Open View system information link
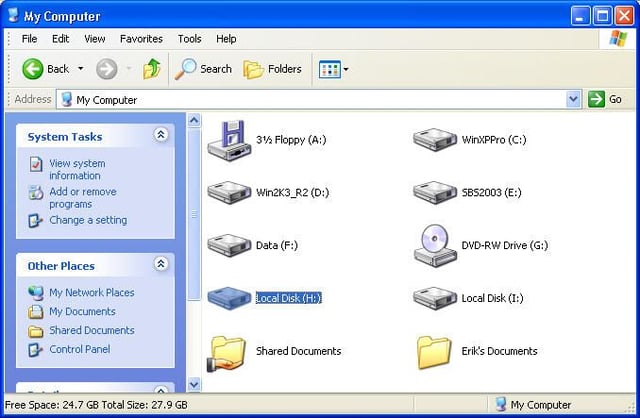Image resolution: width=640 pixels, height=418 pixels. tap(77, 169)
